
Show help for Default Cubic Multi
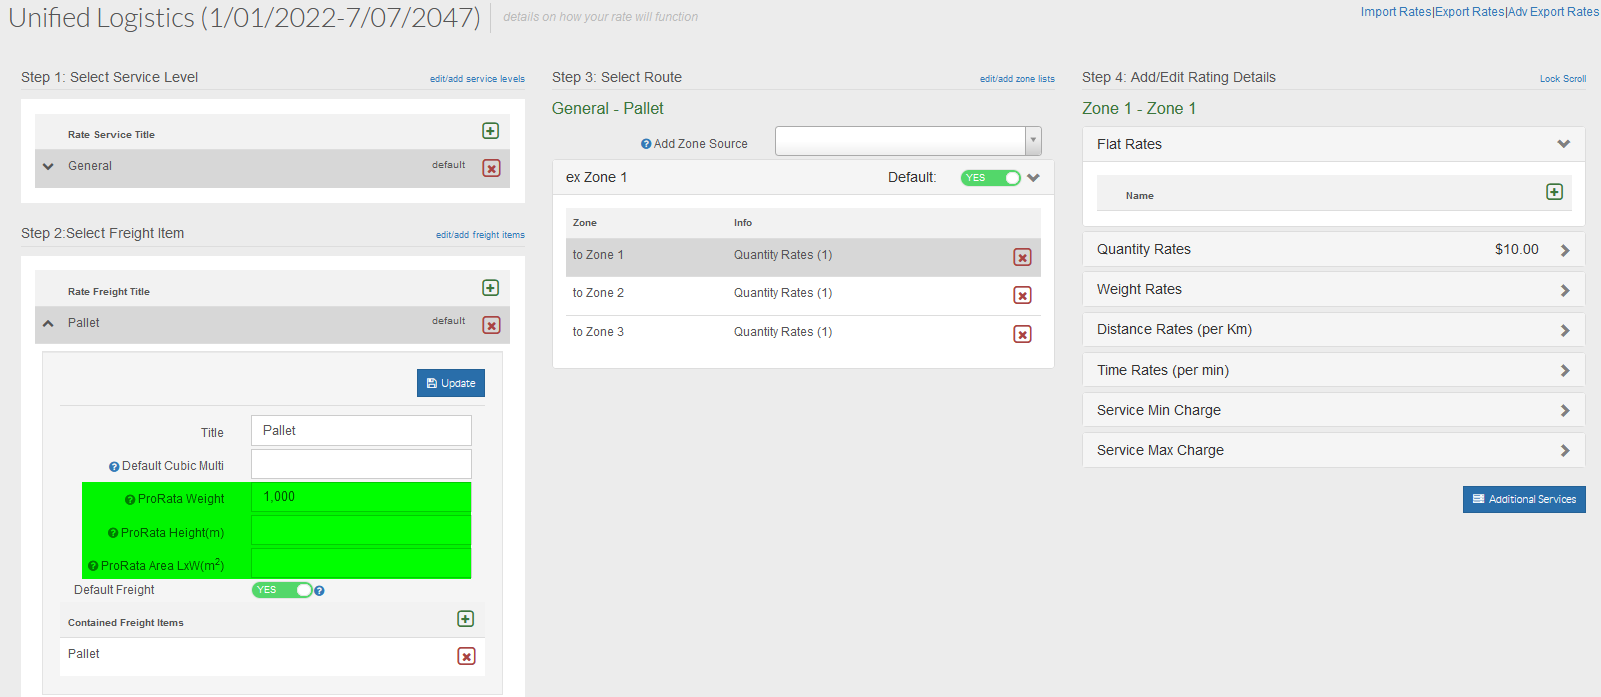click(114, 467)
